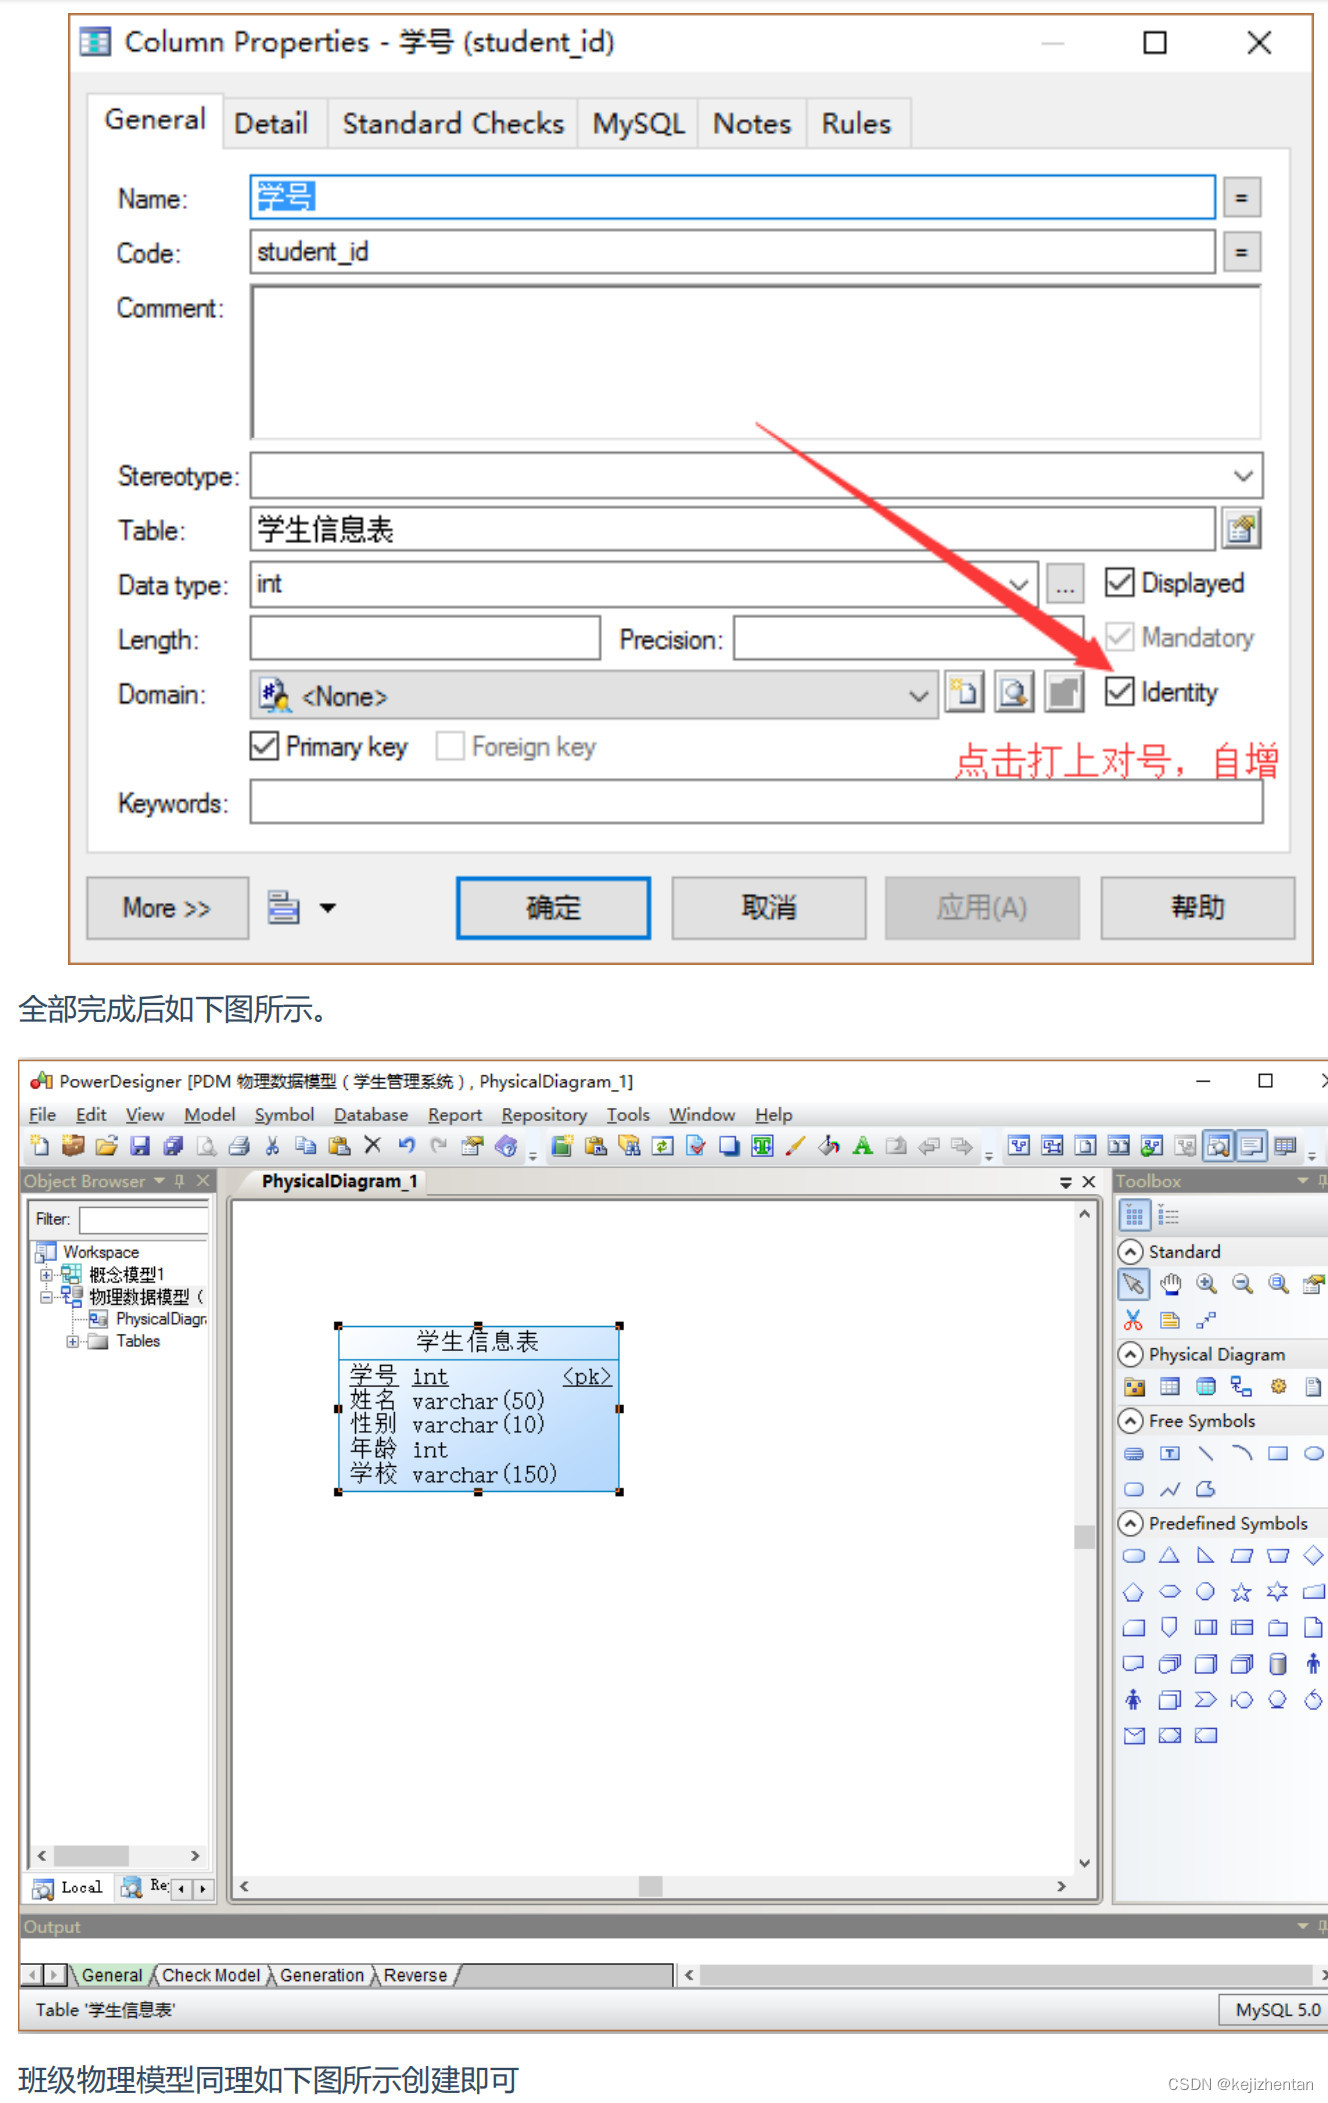This screenshot has width=1328, height=2103.
Task: Pick the Rectangle free symbol
Action: [x=1278, y=1453]
